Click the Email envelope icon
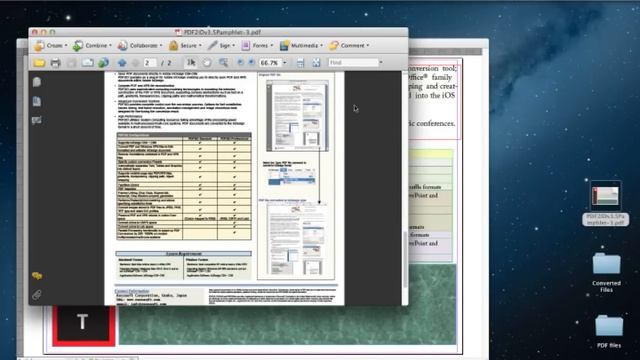Image resolution: width=640 pixels, height=360 pixels. (x=87, y=62)
